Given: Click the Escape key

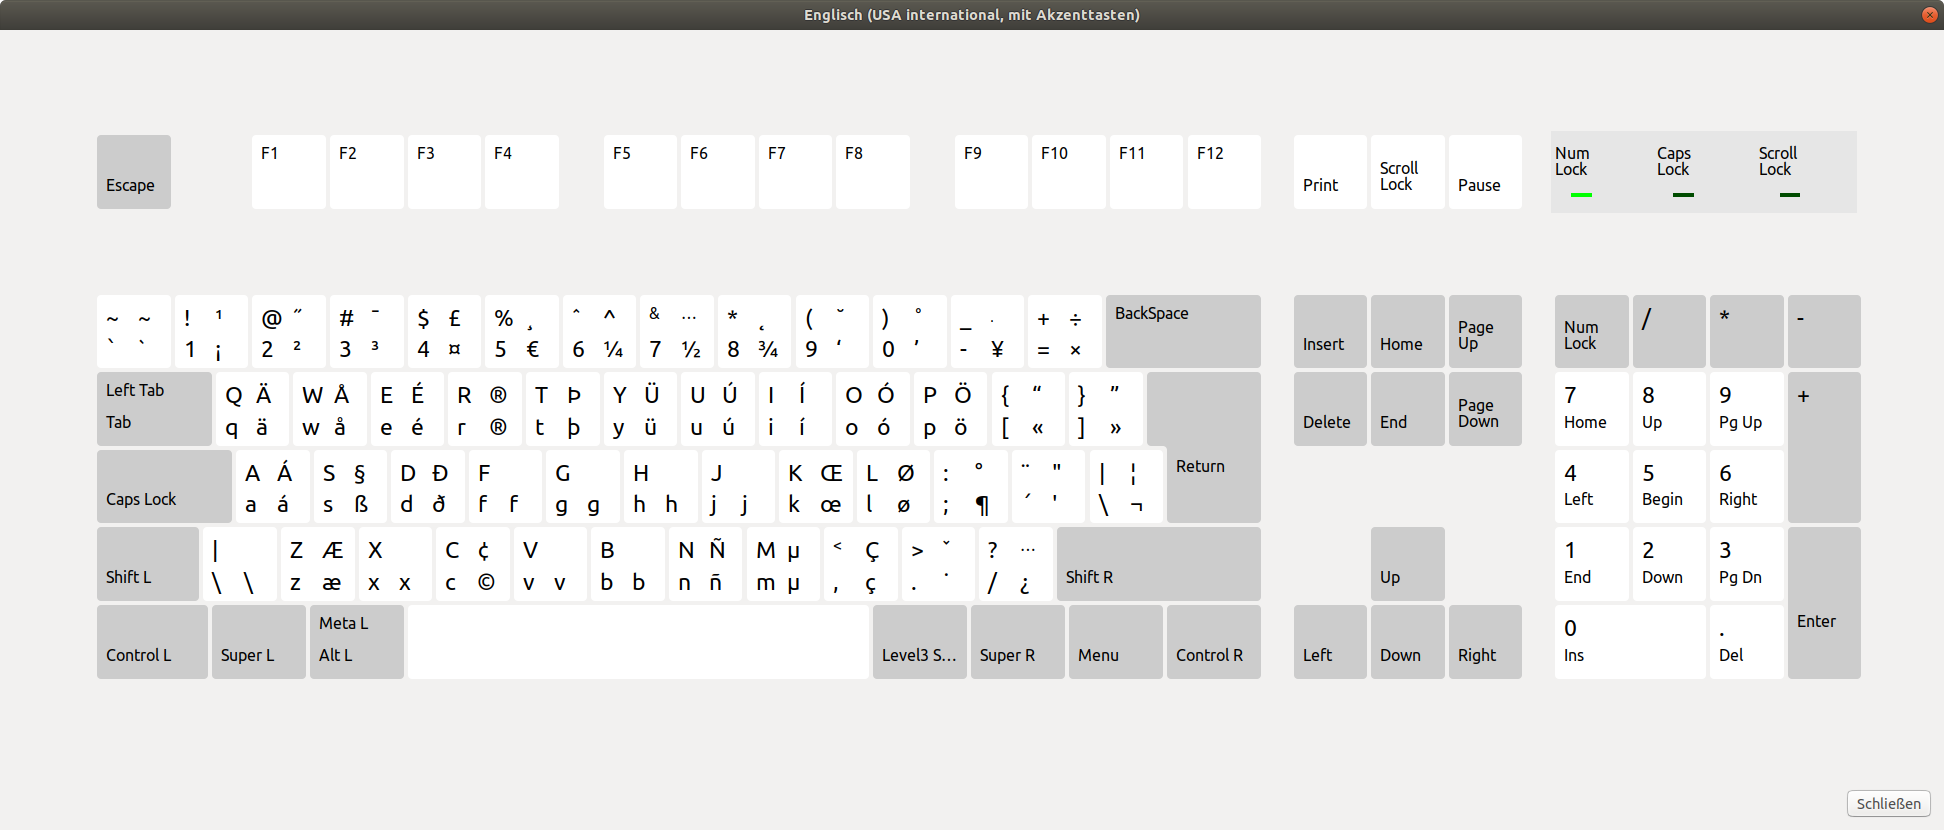Looking at the screenshot, I should pos(134,172).
